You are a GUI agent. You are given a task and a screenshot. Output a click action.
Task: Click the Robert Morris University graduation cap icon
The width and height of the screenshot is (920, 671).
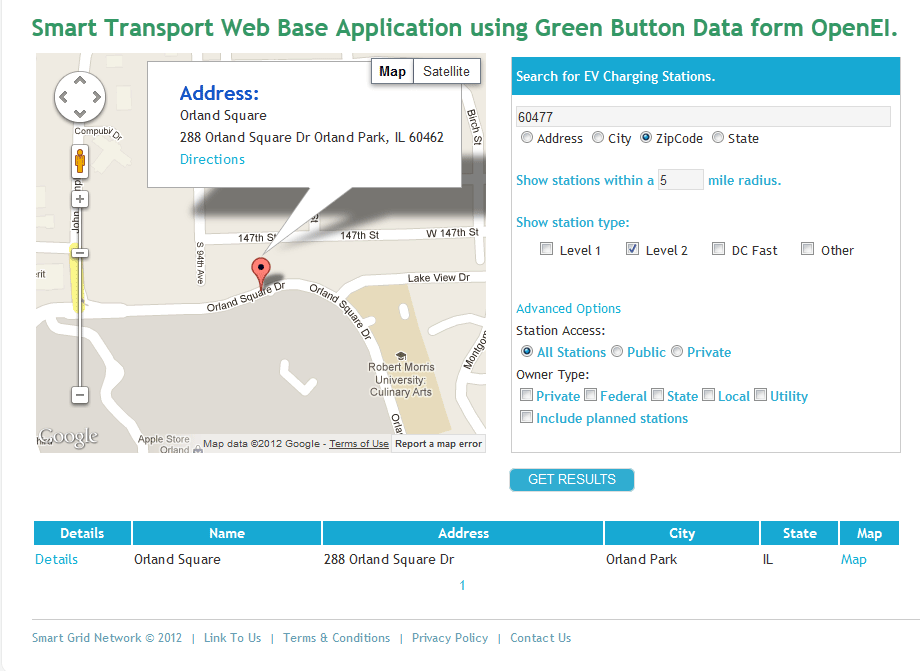point(401,355)
